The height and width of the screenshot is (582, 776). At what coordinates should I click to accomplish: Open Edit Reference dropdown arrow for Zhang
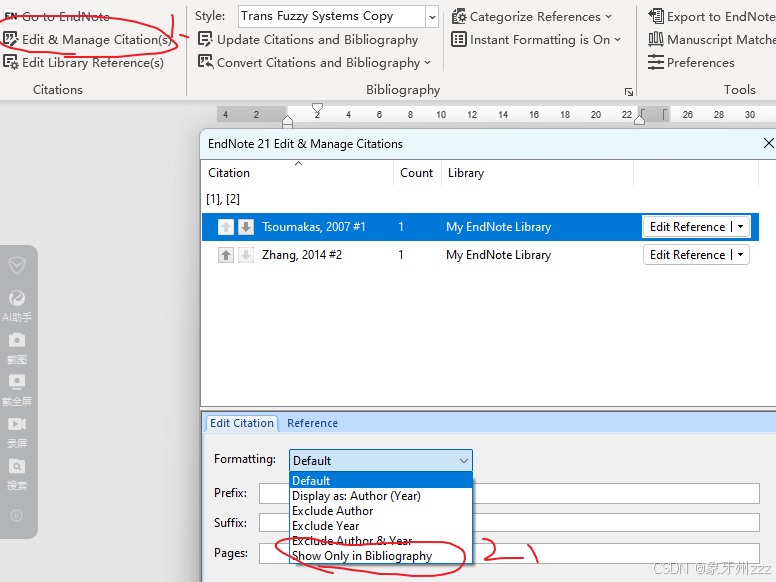click(x=740, y=255)
